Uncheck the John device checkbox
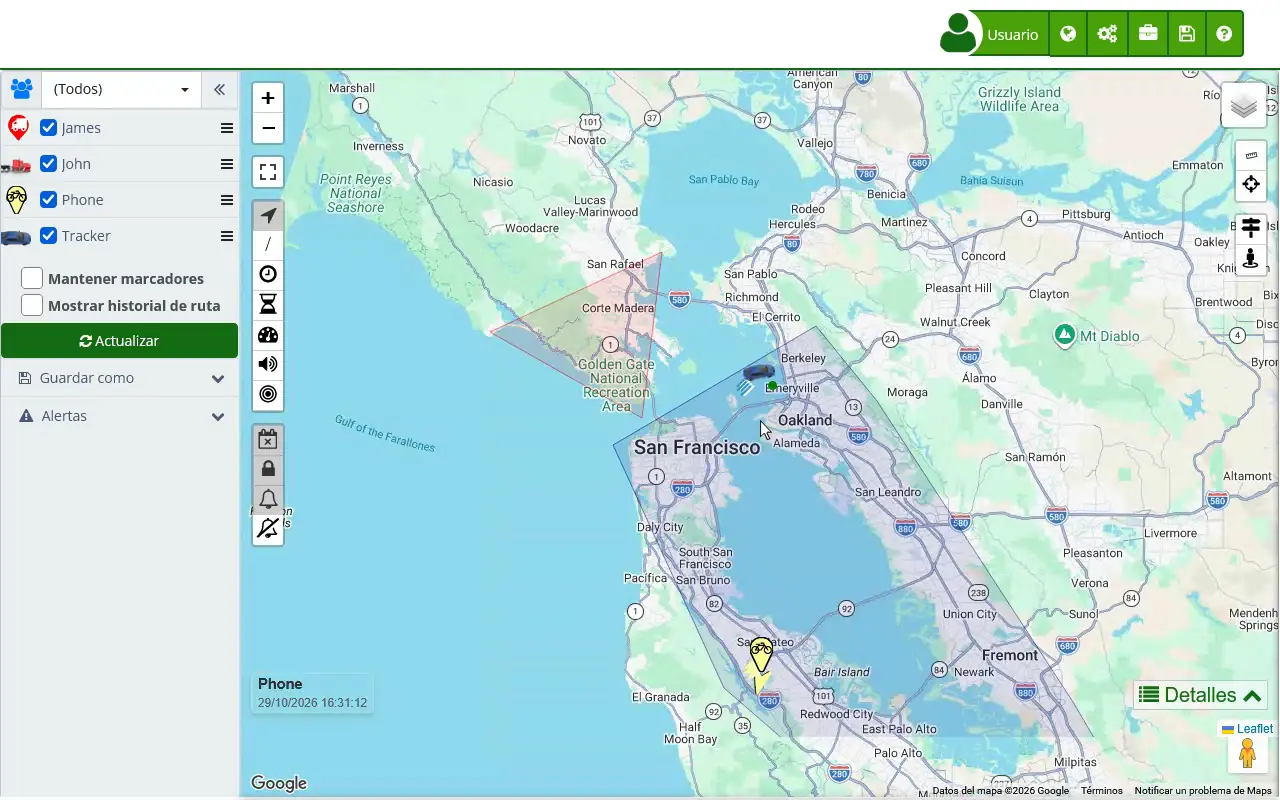The width and height of the screenshot is (1280, 800). tap(48, 164)
